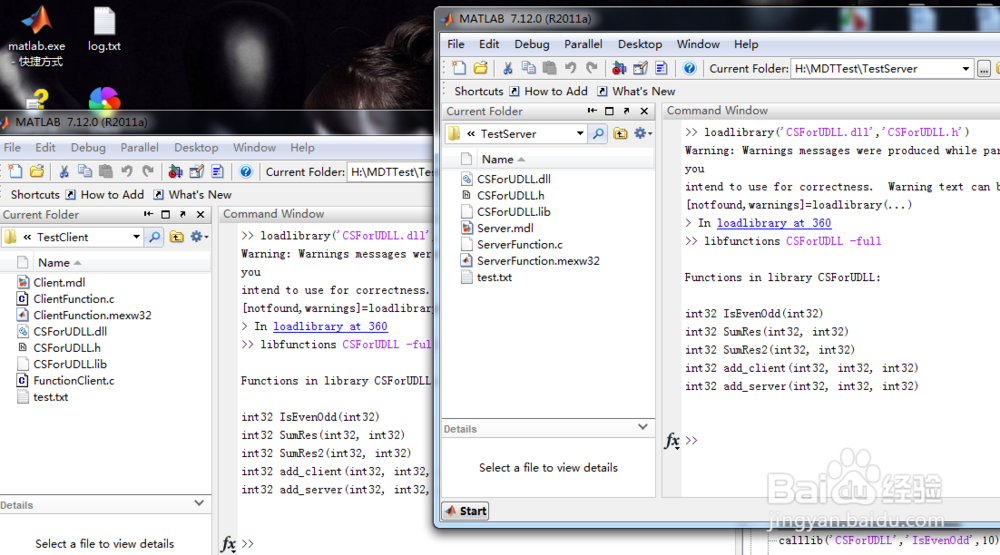Maximize TestServer Current Folder panel
Screen dimensions: 1000x555
point(609,111)
